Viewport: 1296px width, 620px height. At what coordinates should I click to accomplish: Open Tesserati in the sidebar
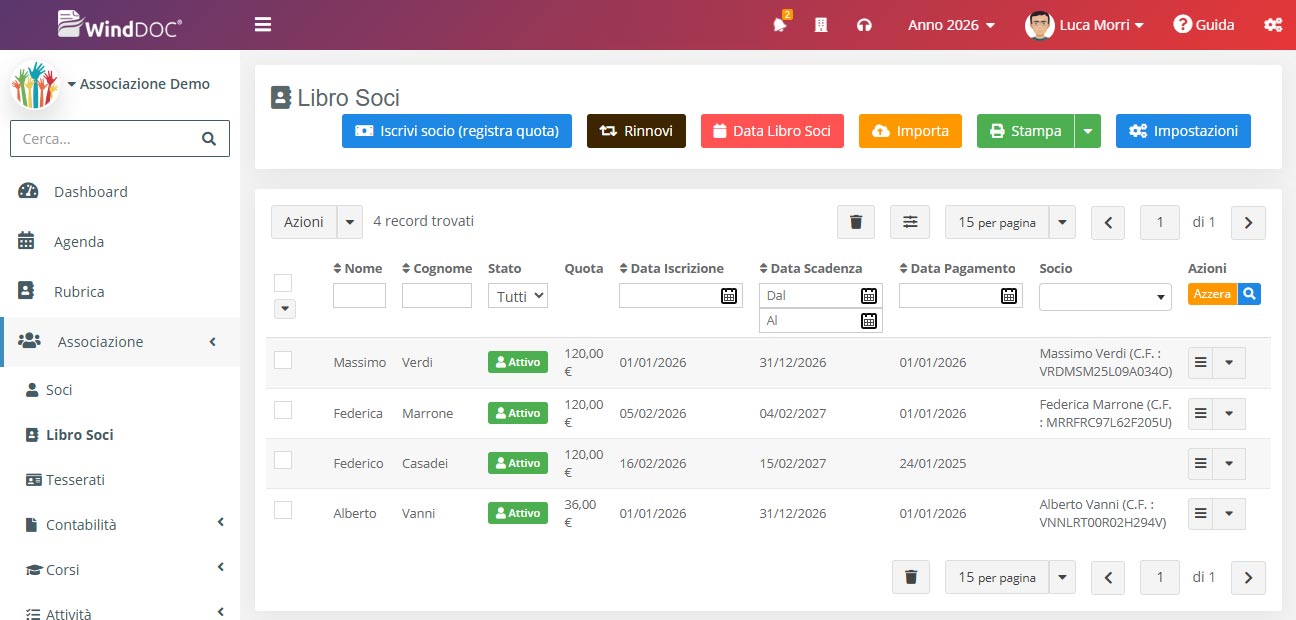75,480
